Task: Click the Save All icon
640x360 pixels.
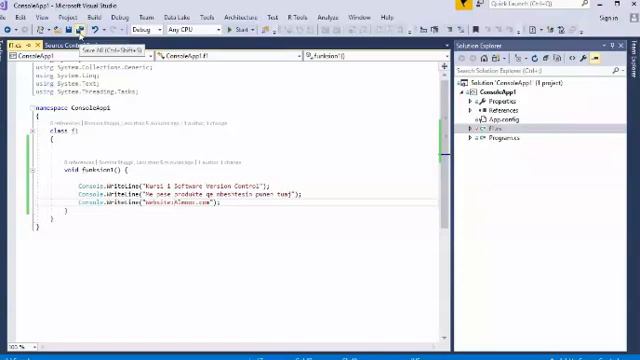Action: tap(80, 30)
